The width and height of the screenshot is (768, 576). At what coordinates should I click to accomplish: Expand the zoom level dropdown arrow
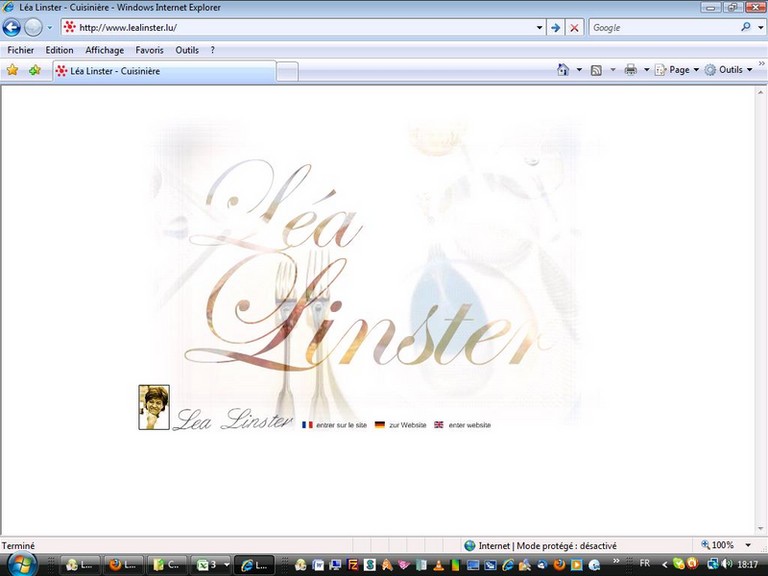[x=746, y=545]
